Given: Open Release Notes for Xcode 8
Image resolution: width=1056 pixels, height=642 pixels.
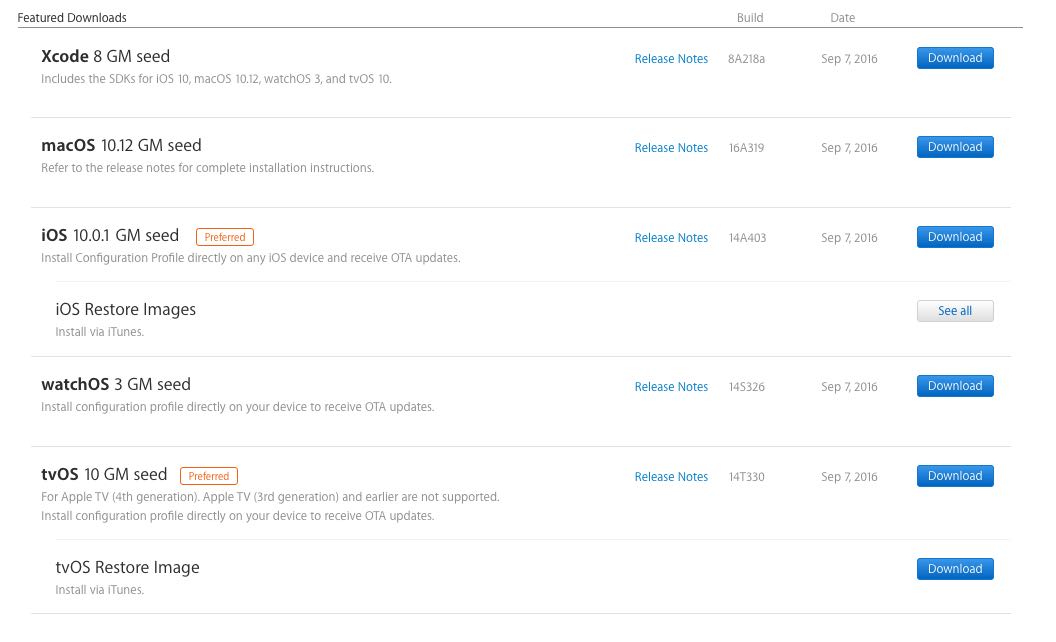Looking at the screenshot, I should click(x=671, y=59).
